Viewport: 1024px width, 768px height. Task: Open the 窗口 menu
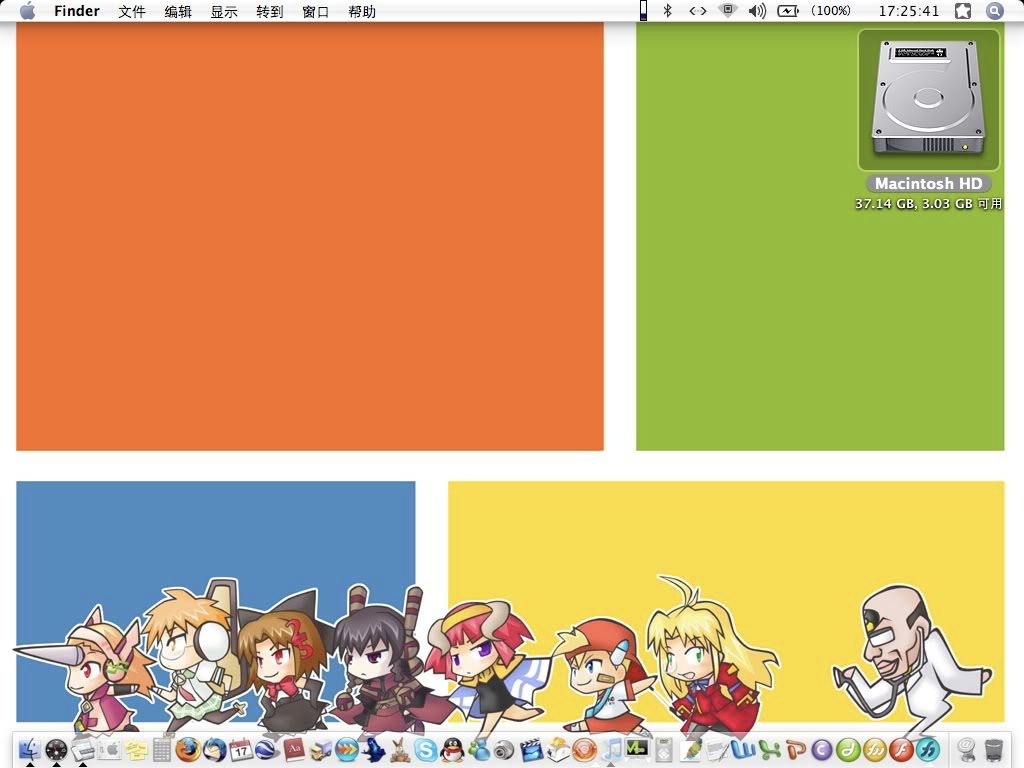(x=315, y=11)
